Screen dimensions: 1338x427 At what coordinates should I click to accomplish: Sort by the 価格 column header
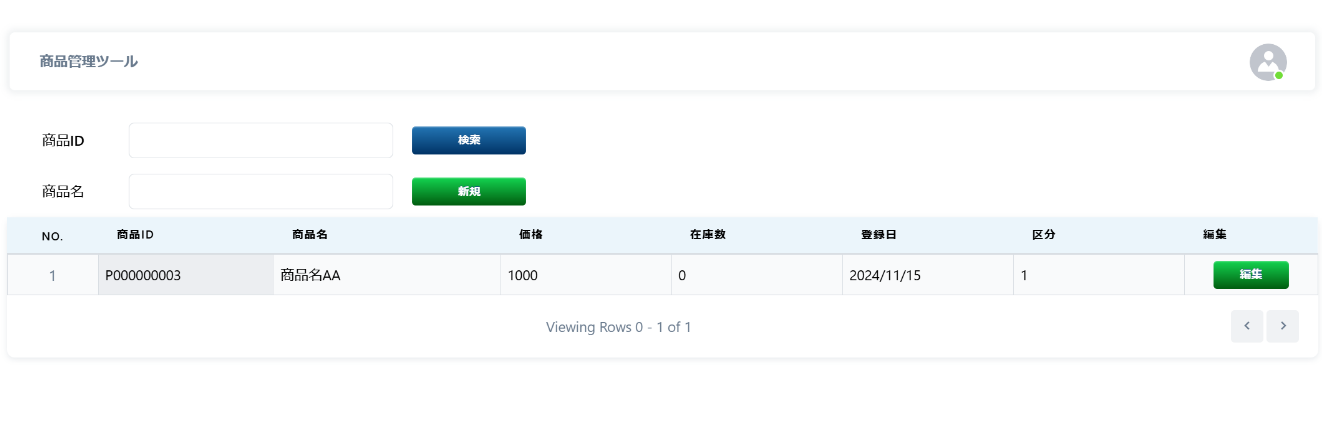(x=531, y=235)
